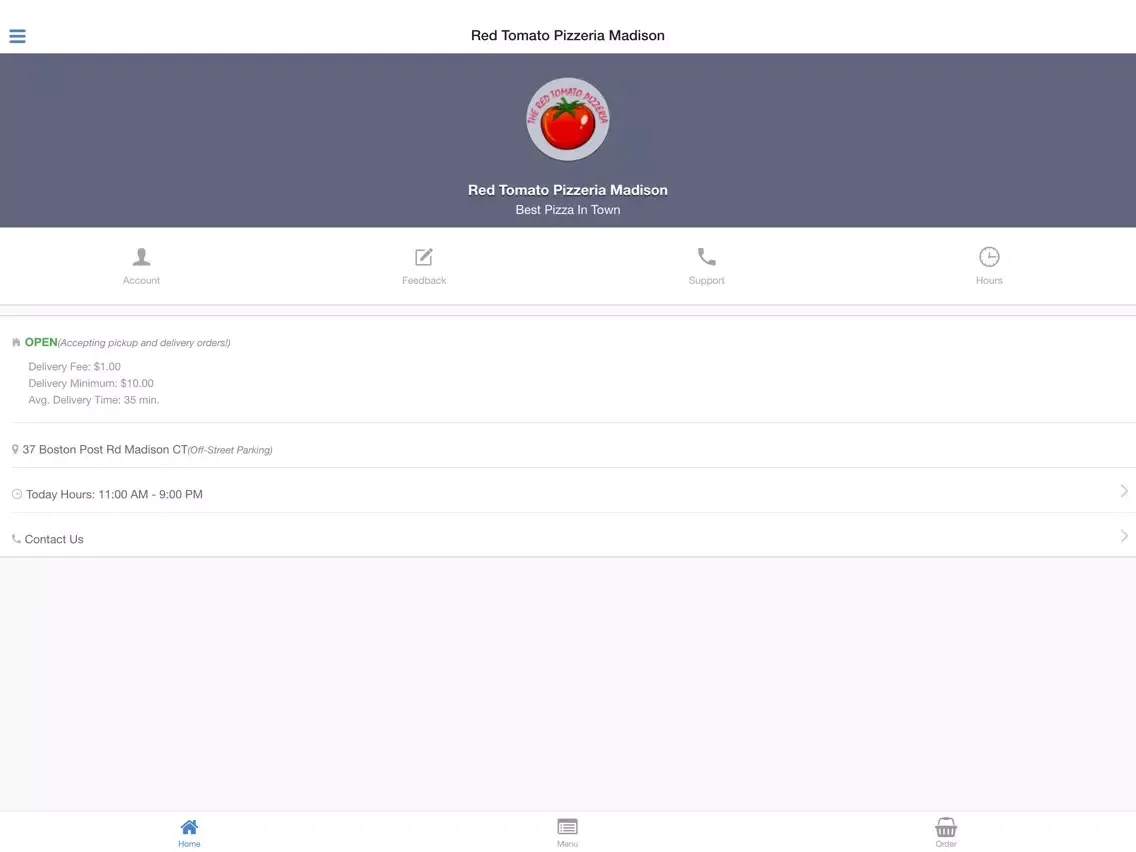Click banner heading Red Tomato Pizzeria Madison
Viewport: 1136px width, 852px height.
(x=567, y=190)
